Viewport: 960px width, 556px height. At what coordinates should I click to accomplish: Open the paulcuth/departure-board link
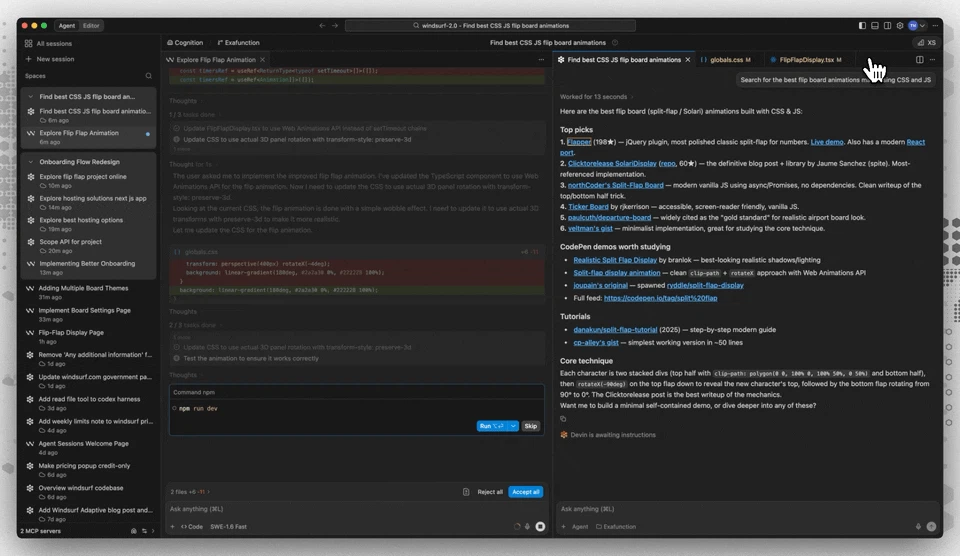point(609,217)
